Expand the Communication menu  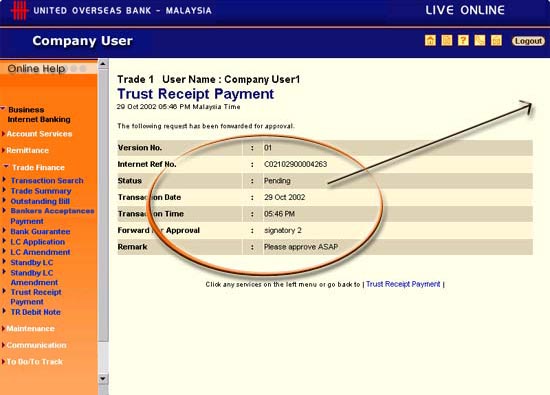click(x=36, y=345)
